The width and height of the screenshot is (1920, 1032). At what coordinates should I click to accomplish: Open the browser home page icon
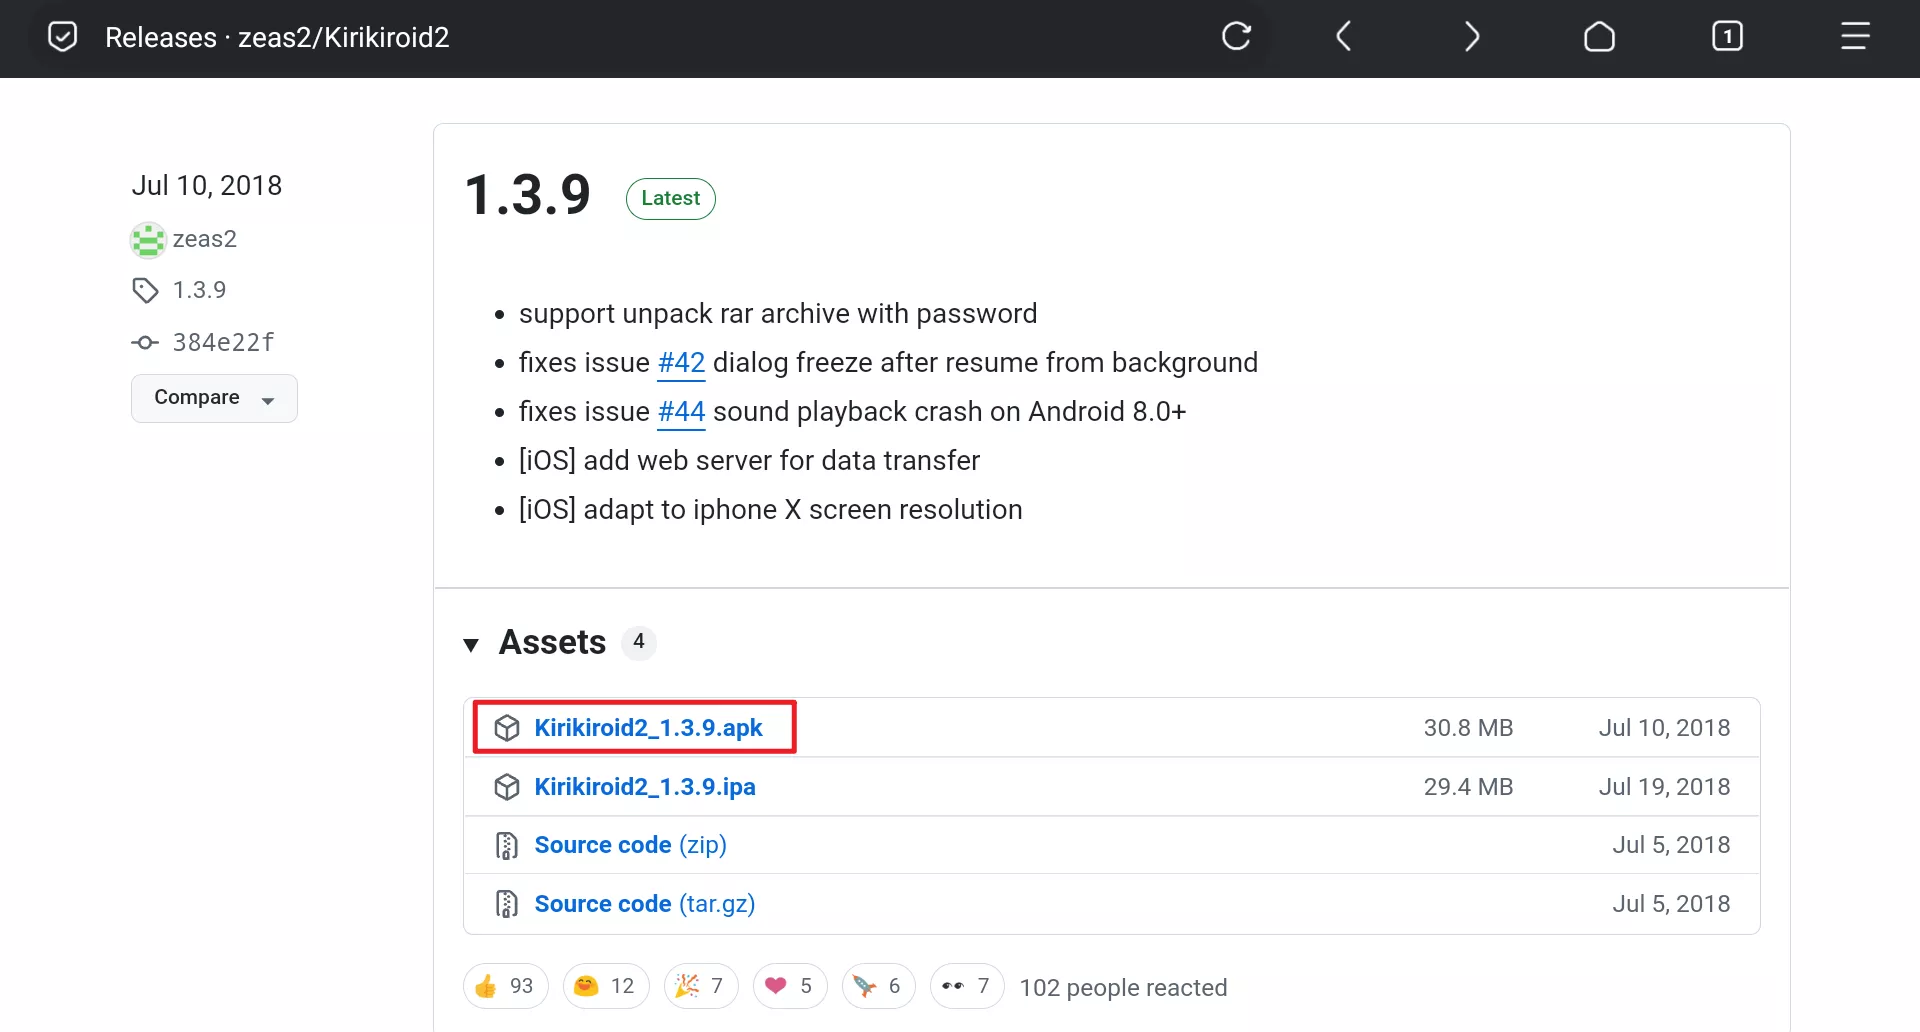(1599, 37)
